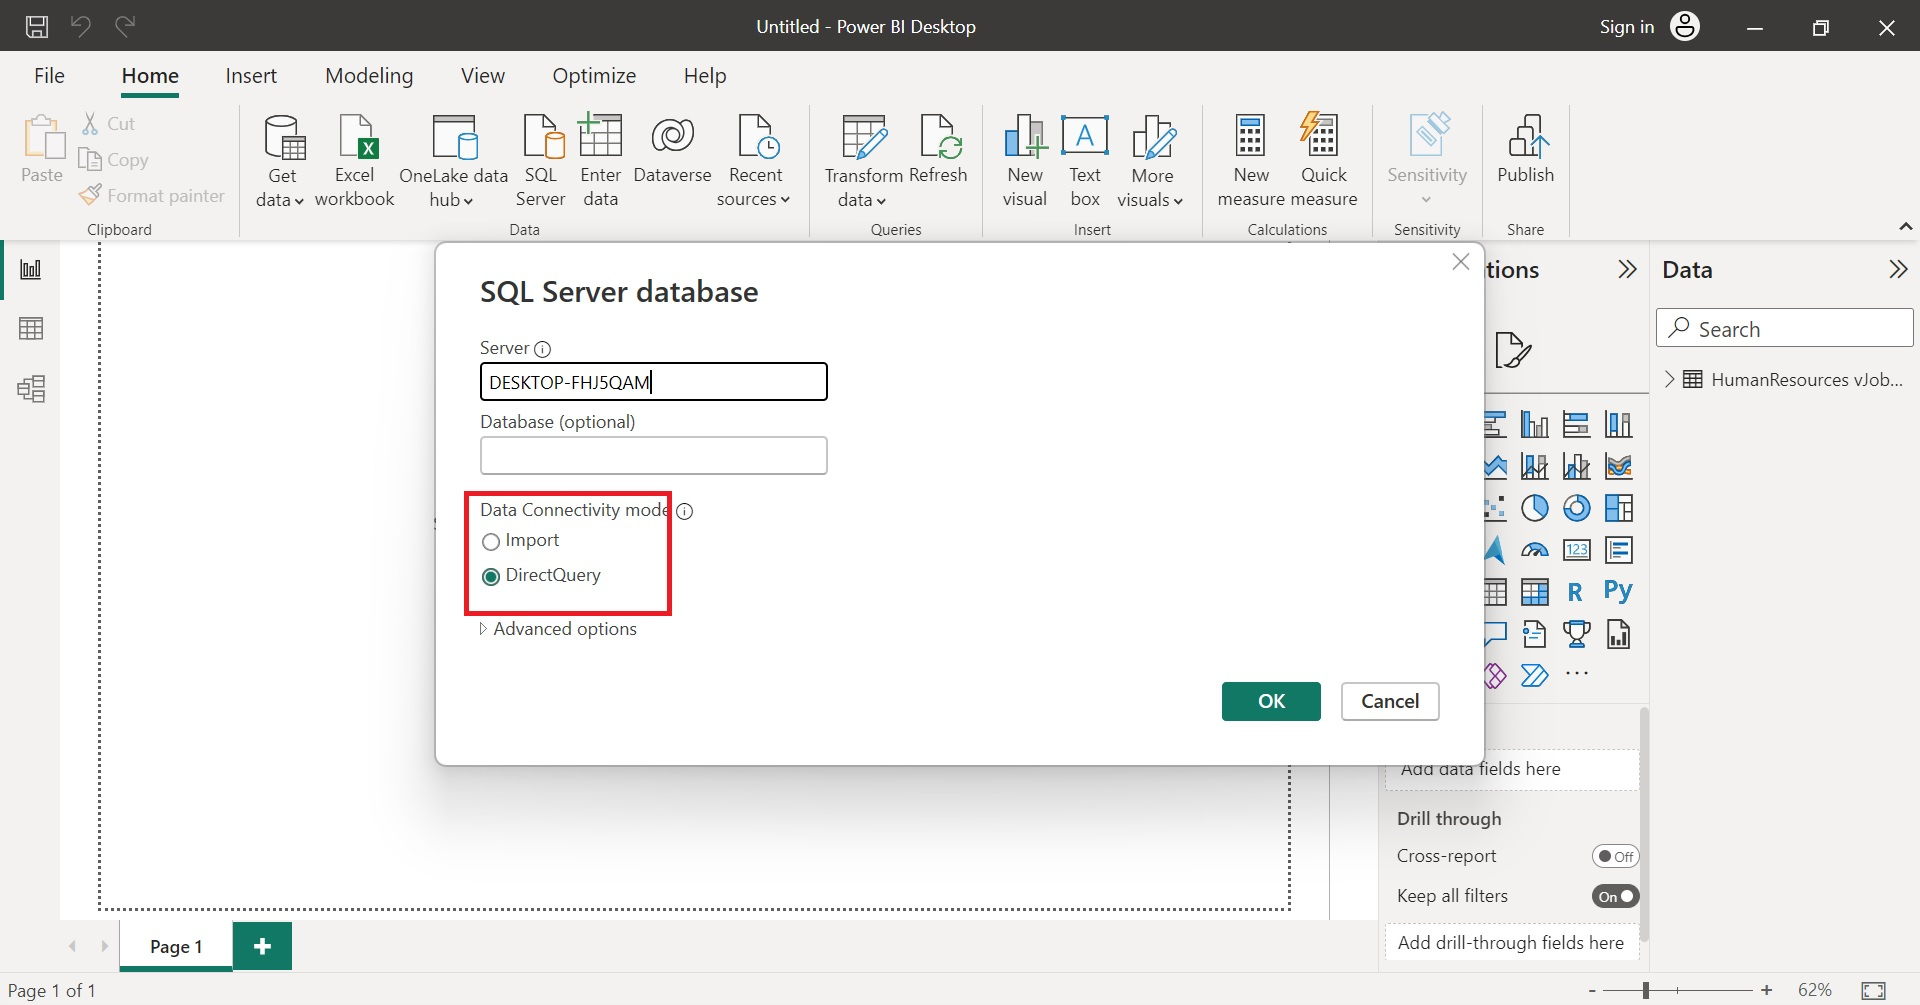
Task: Refresh the data queries
Action: pos(938,150)
